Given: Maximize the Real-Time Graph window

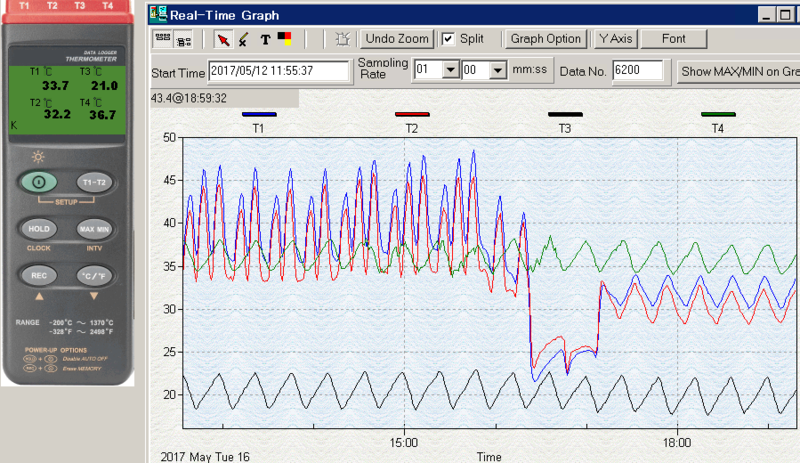Looking at the screenshot, I should click(785, 14).
